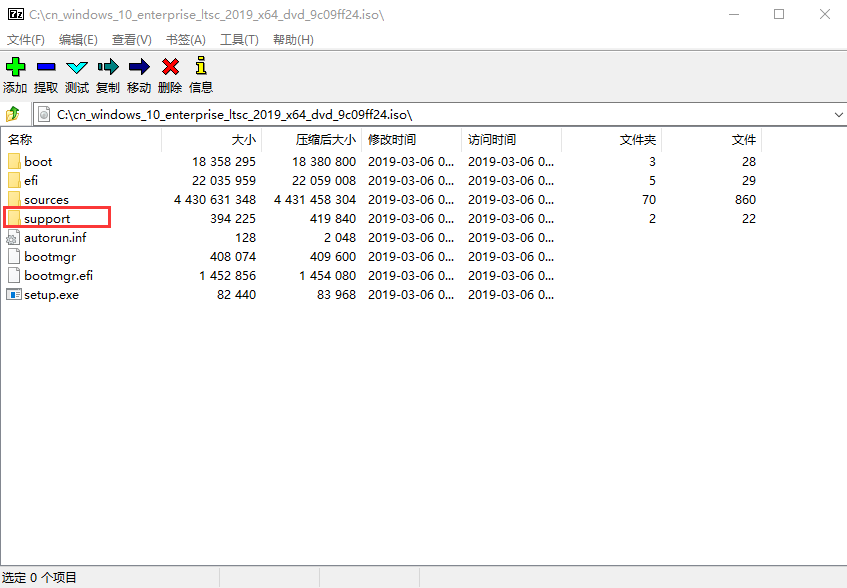
Task: Select the support folder name
Action: pos(47,219)
